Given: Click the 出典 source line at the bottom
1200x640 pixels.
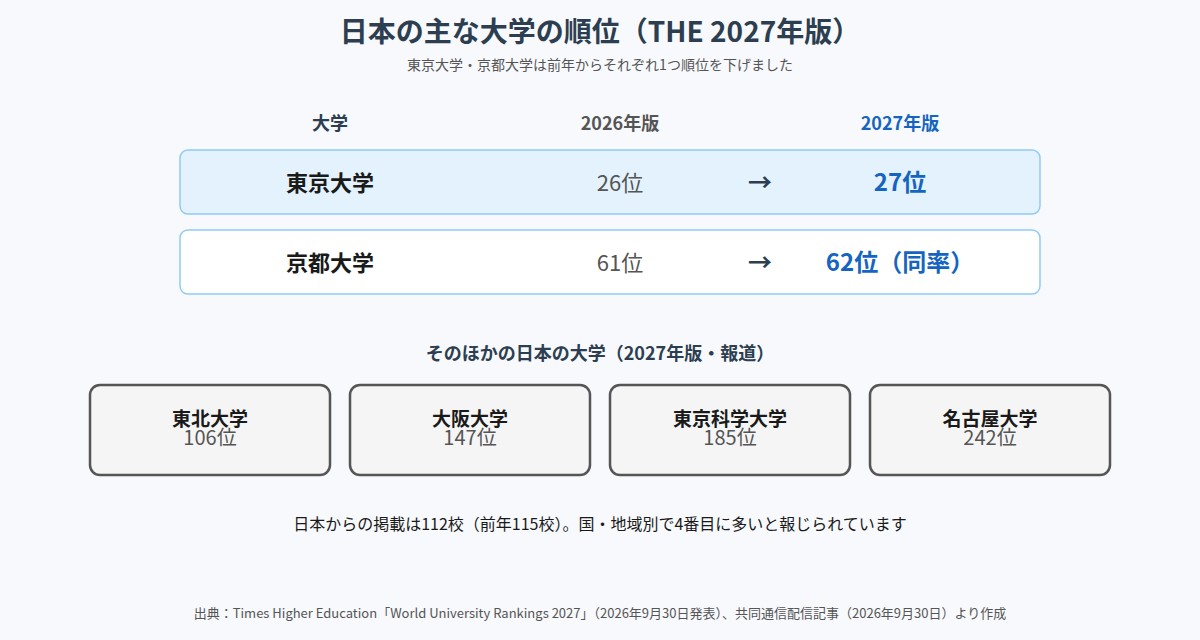Looking at the screenshot, I should 600,614.
